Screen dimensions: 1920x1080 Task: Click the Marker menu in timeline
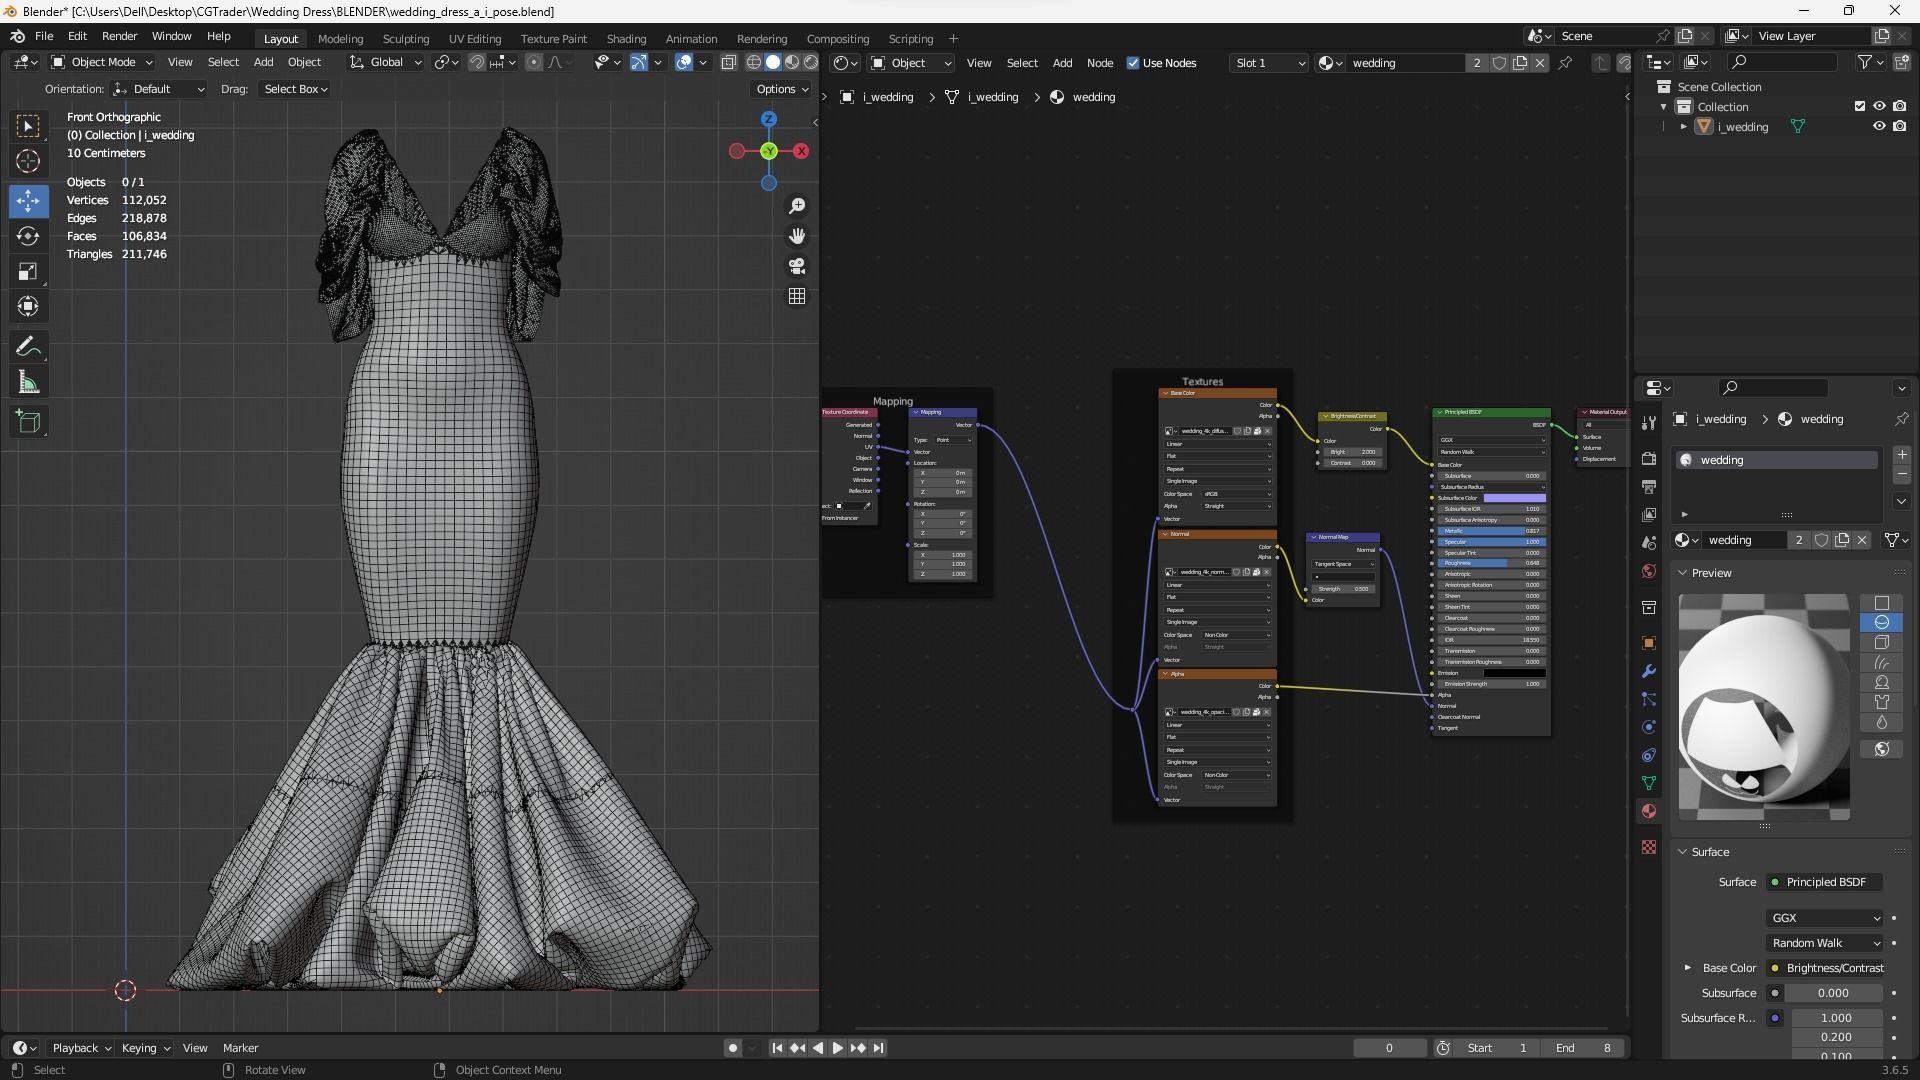(x=240, y=1048)
